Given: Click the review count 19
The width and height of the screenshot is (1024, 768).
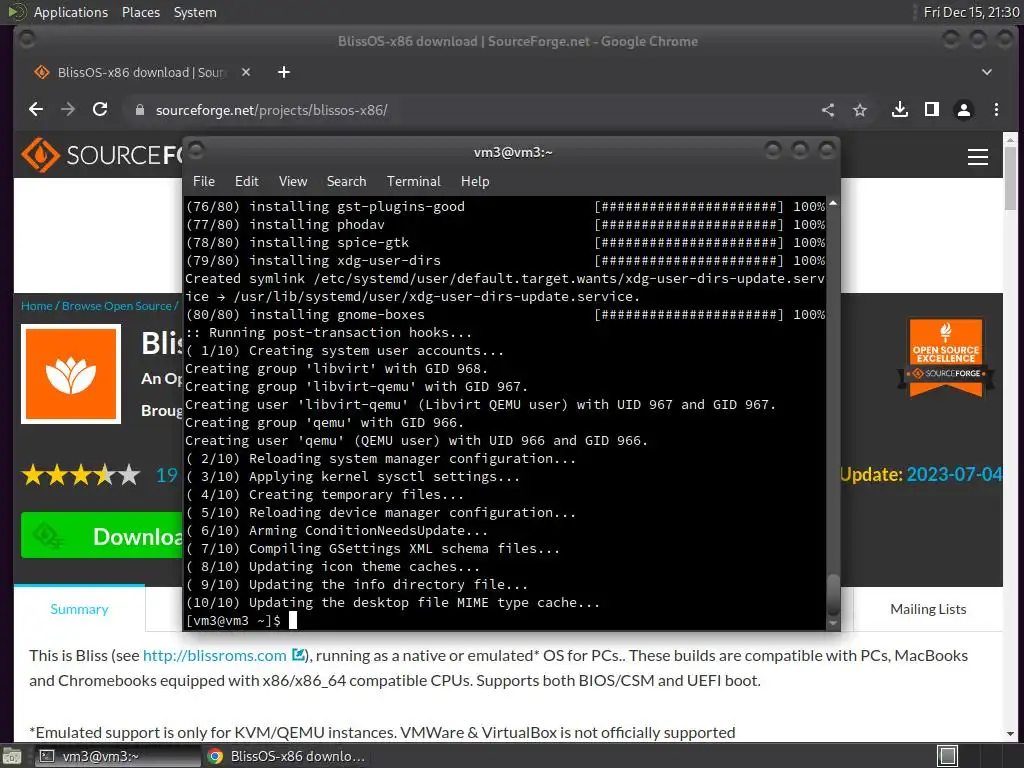Looking at the screenshot, I should (x=167, y=475).
